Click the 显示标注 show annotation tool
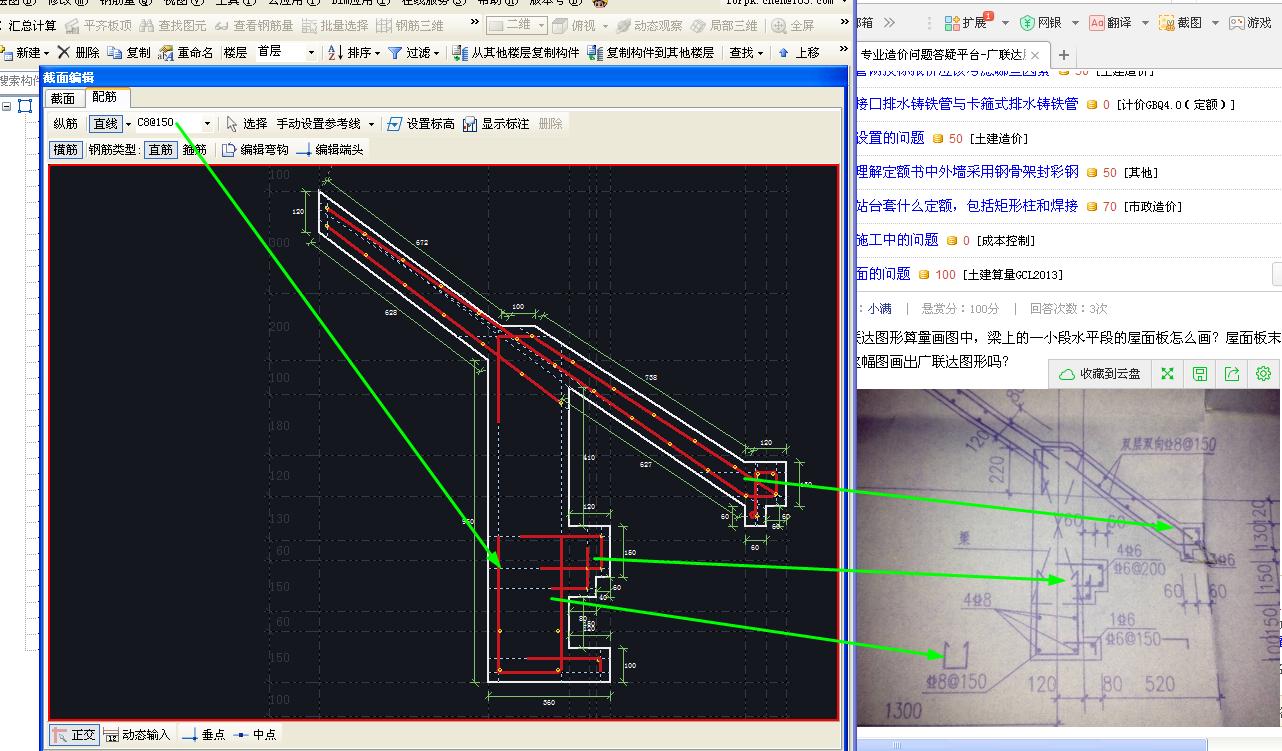1282x751 pixels. (496, 124)
